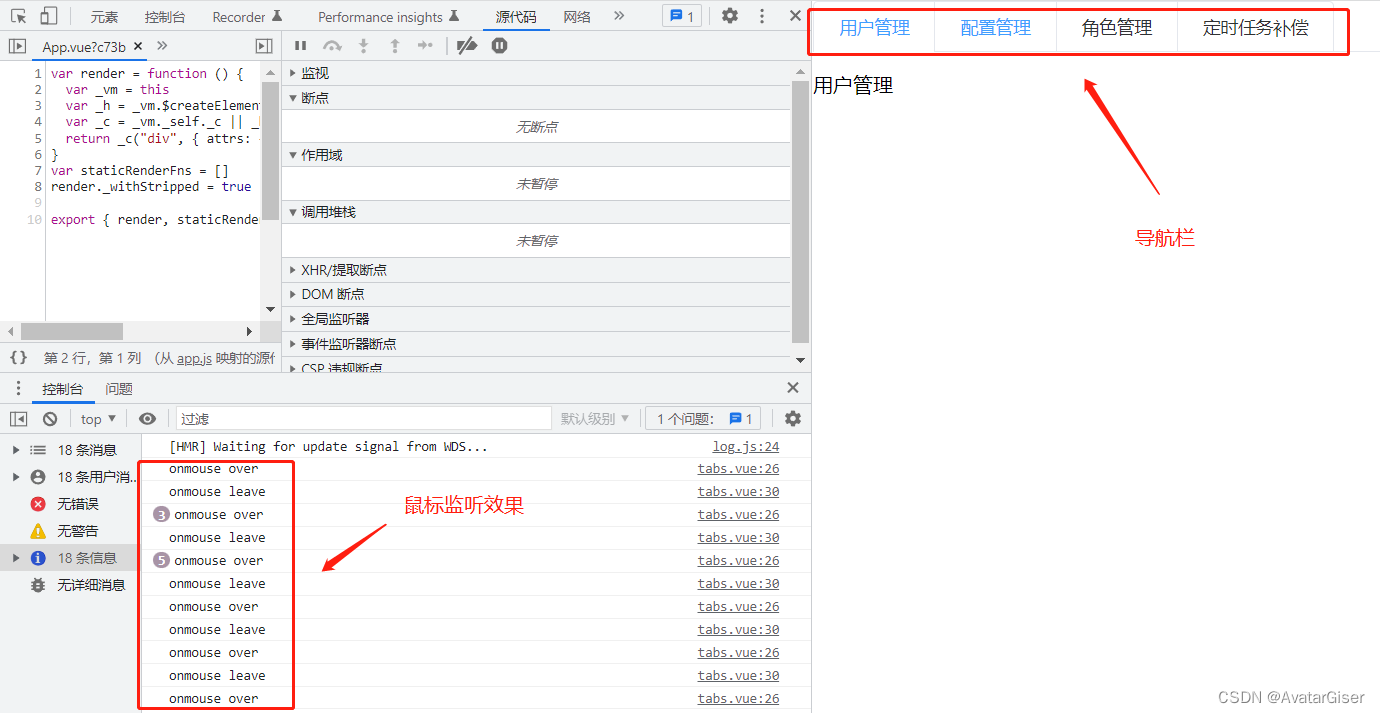
Task: Open the 默认级别 log level dropdown
Action: click(595, 418)
